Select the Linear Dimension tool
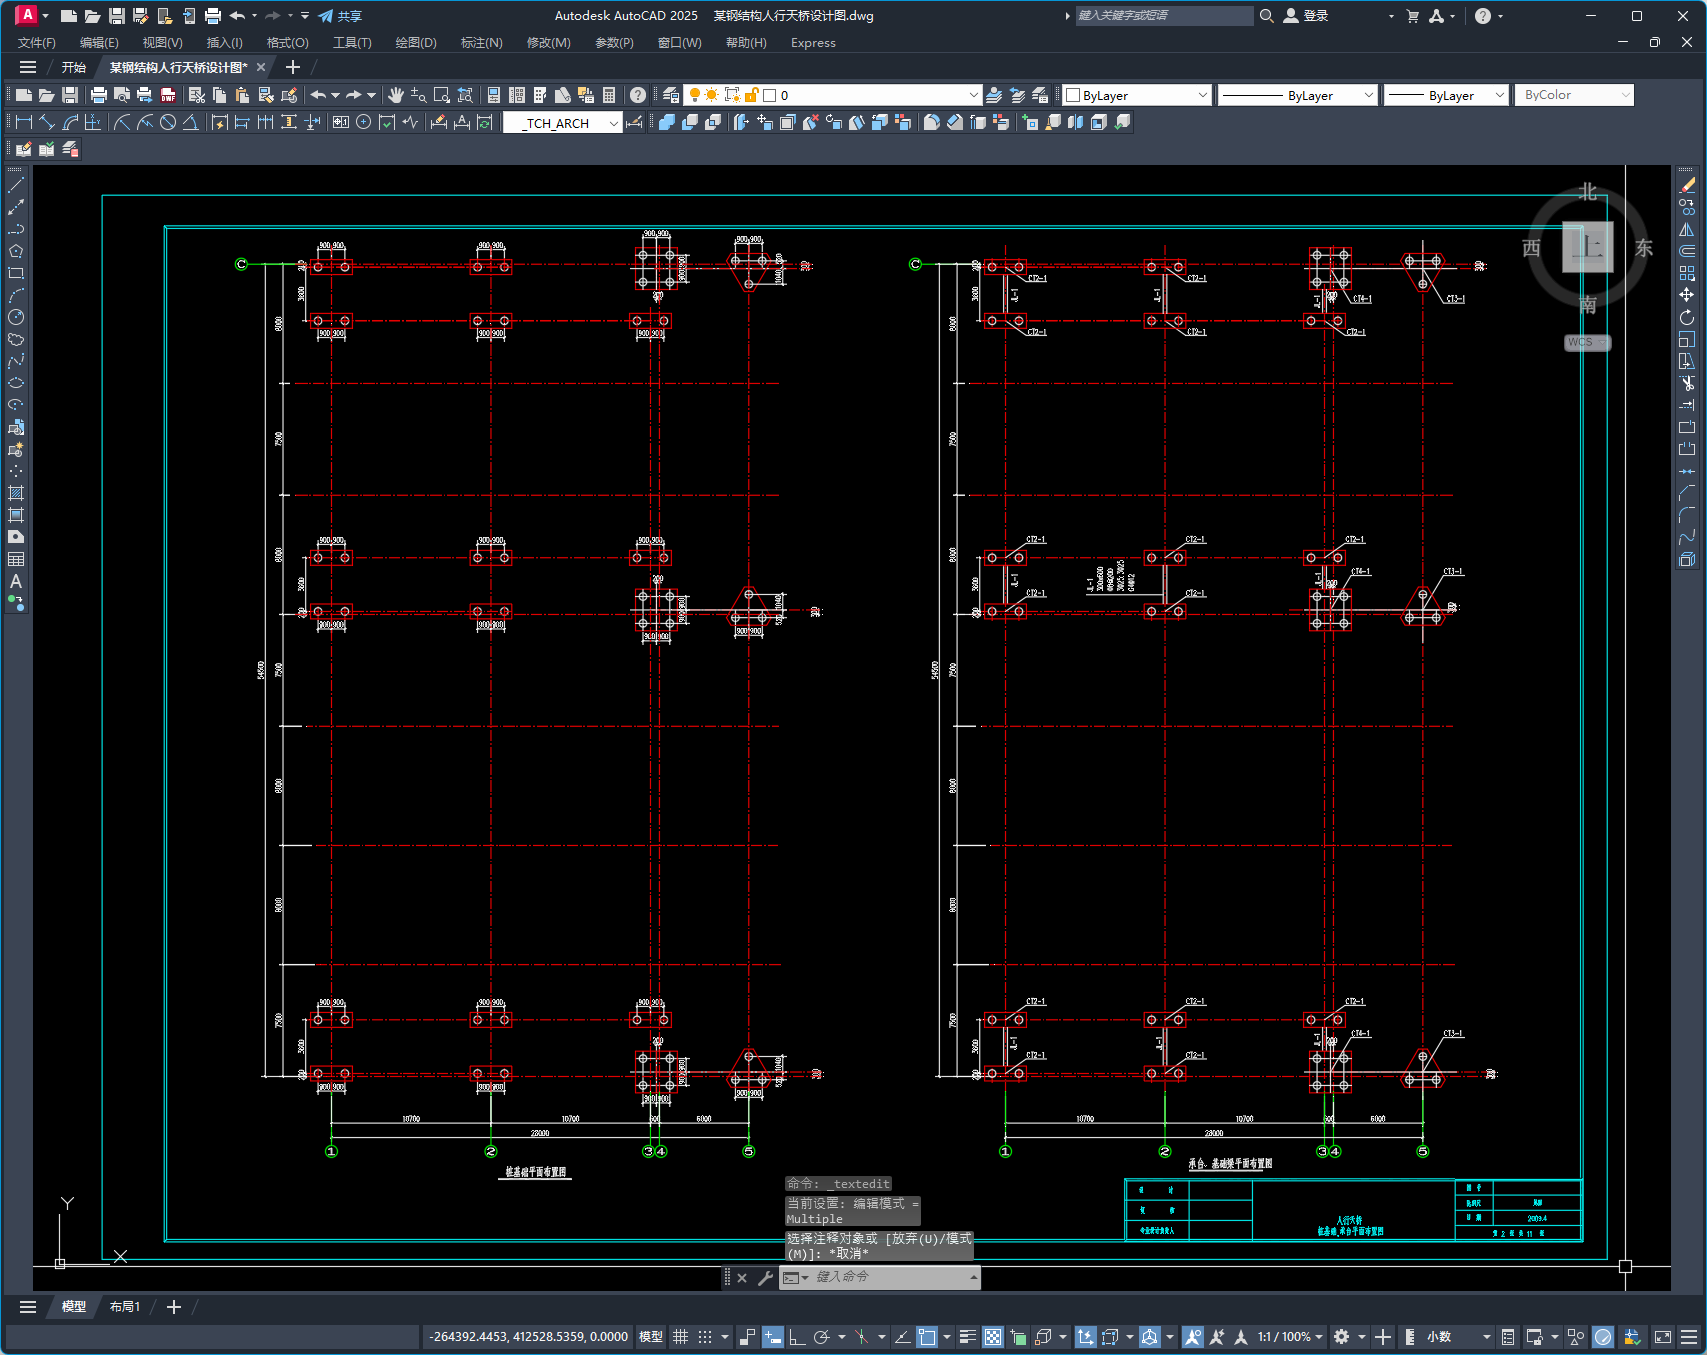Viewport: 1707px width, 1355px height. (24, 122)
